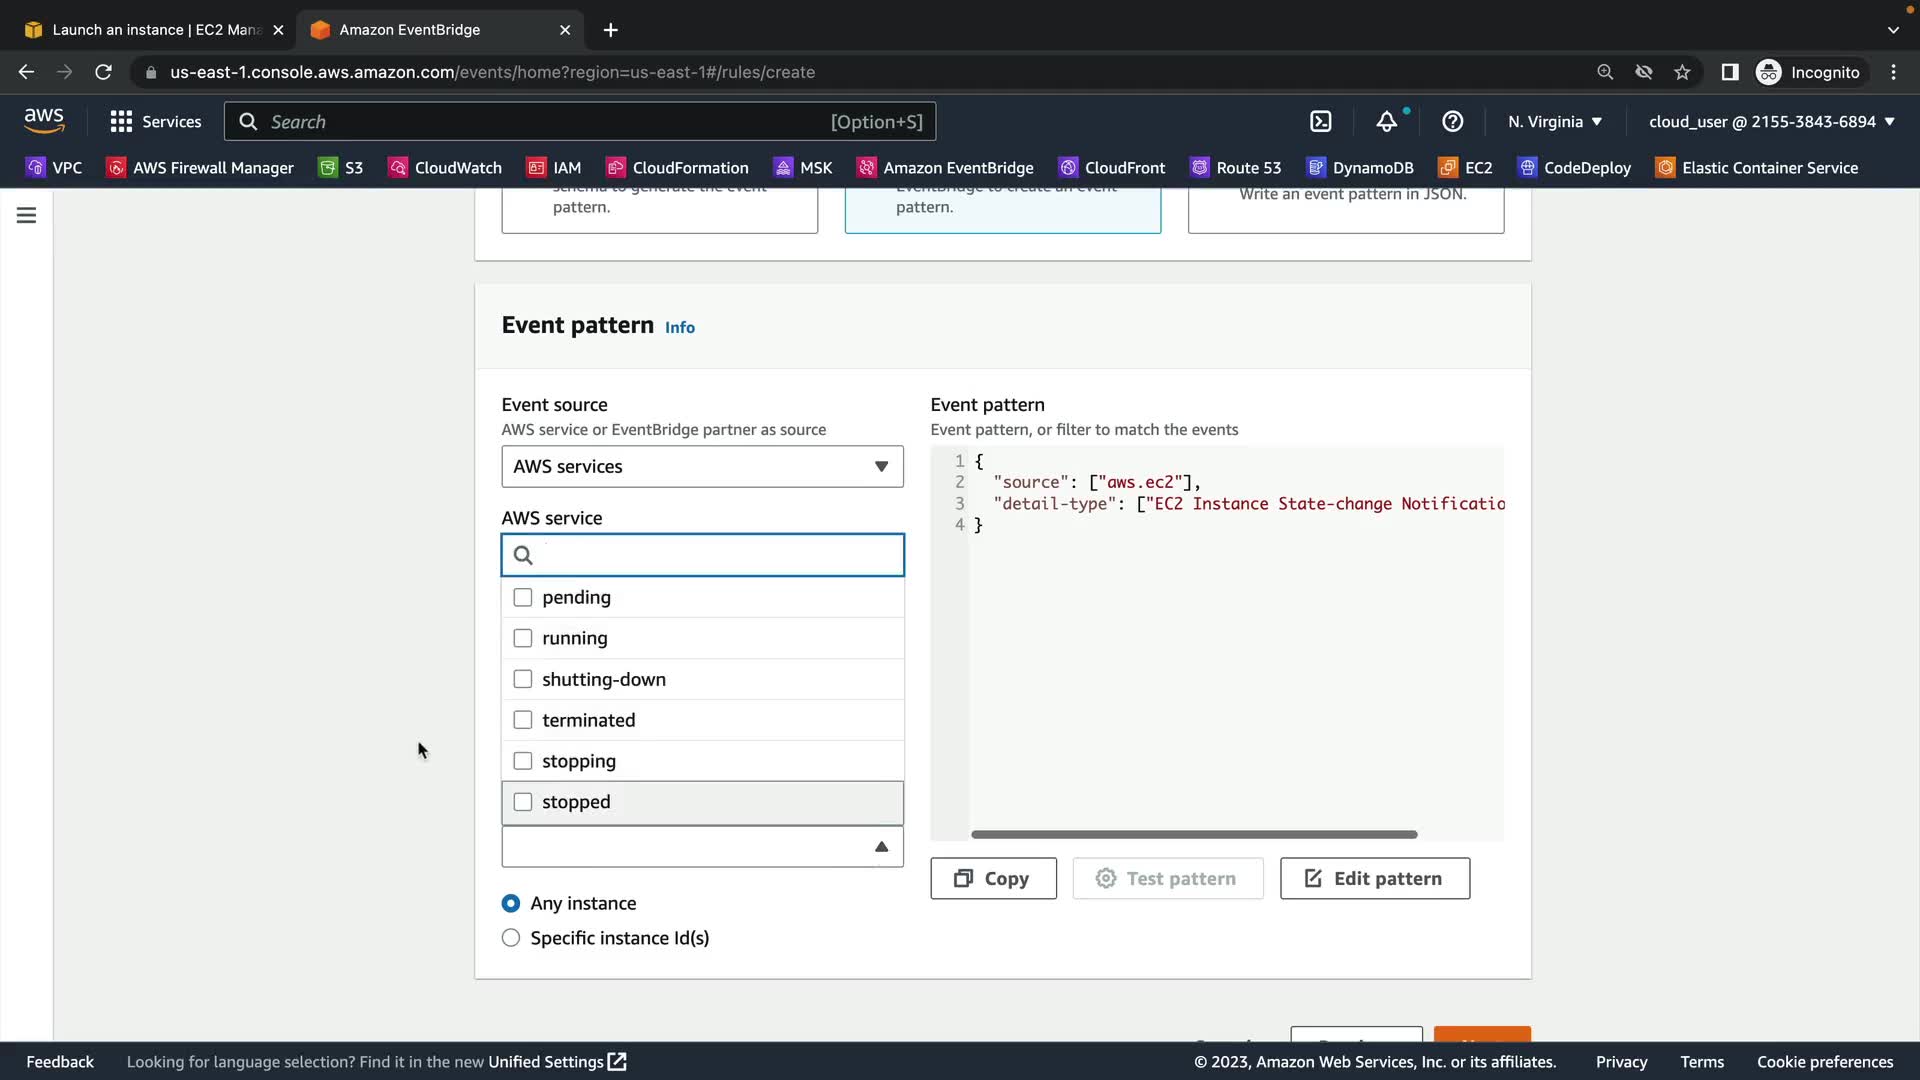The height and width of the screenshot is (1080, 1920).
Task: Check the stopped state checkbox
Action: [522, 802]
